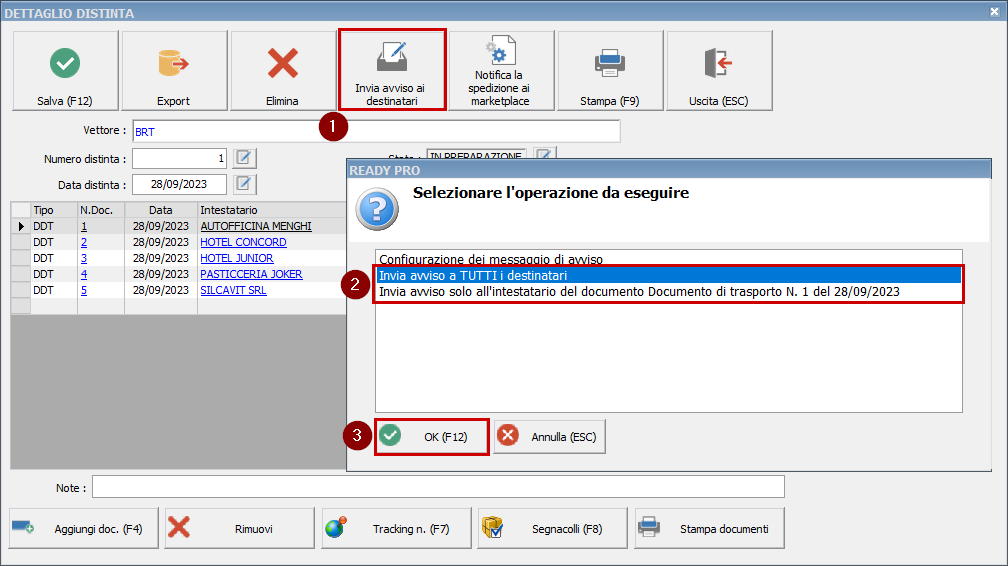Open the HOTEL CONCORD link

pos(243,242)
